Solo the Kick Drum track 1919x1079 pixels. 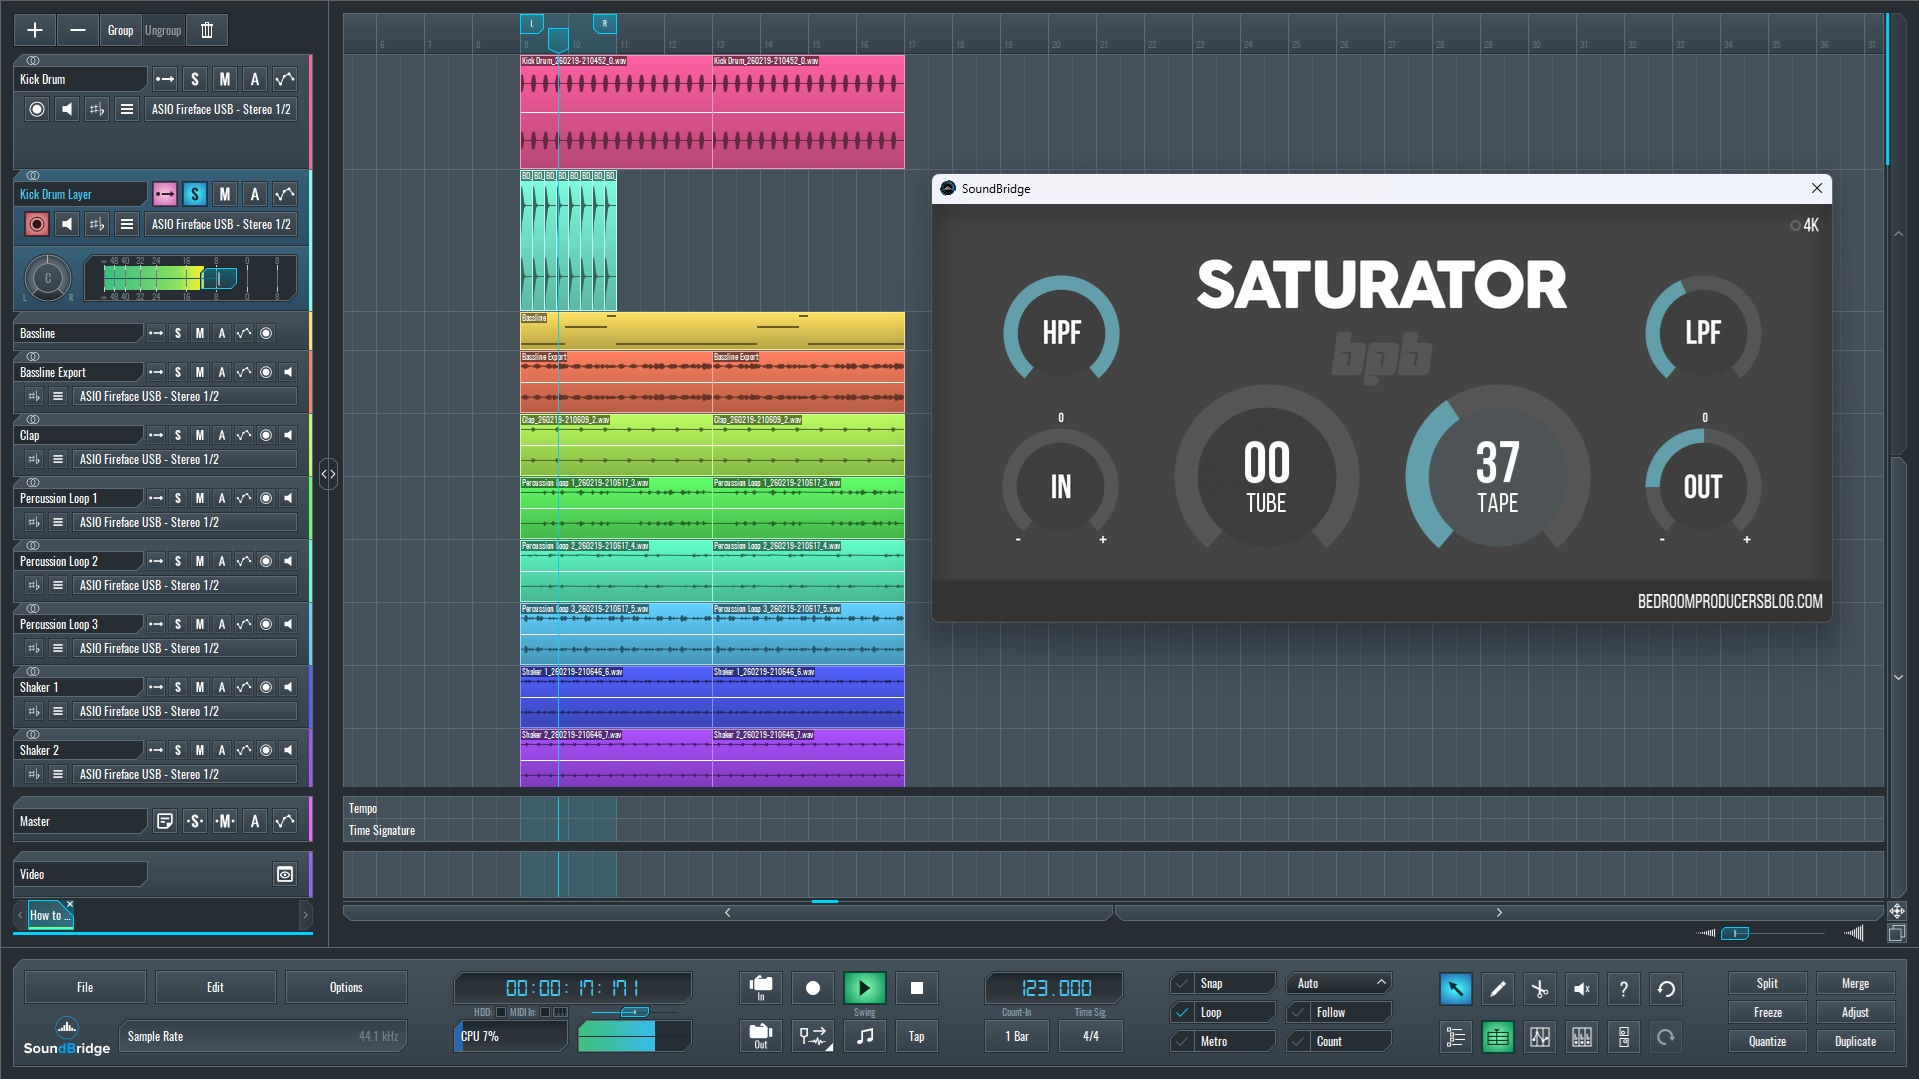[195, 80]
